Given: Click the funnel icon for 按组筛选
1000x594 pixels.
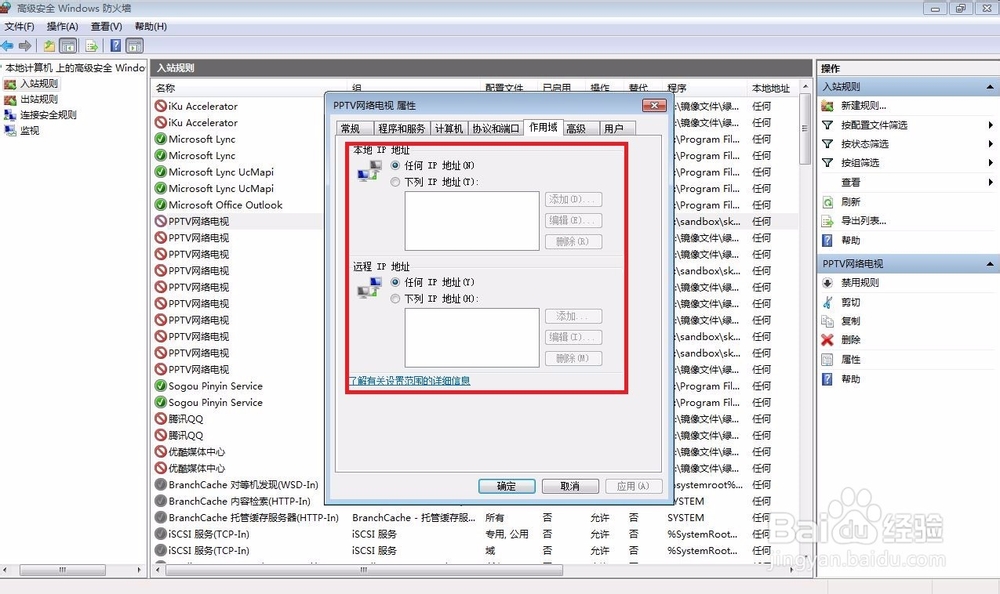Looking at the screenshot, I should click(827, 163).
